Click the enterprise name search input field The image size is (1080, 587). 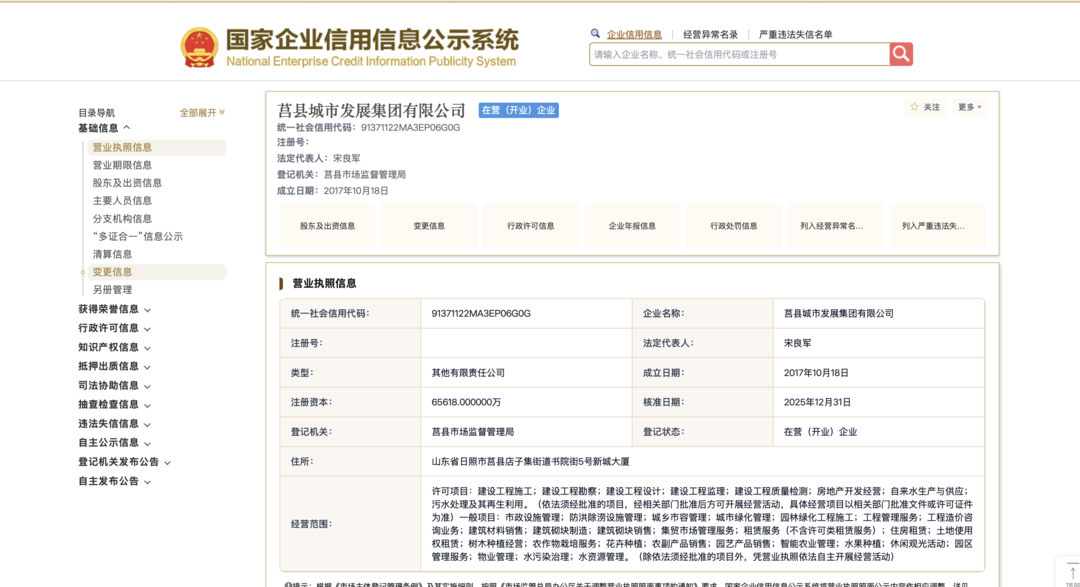coord(739,54)
